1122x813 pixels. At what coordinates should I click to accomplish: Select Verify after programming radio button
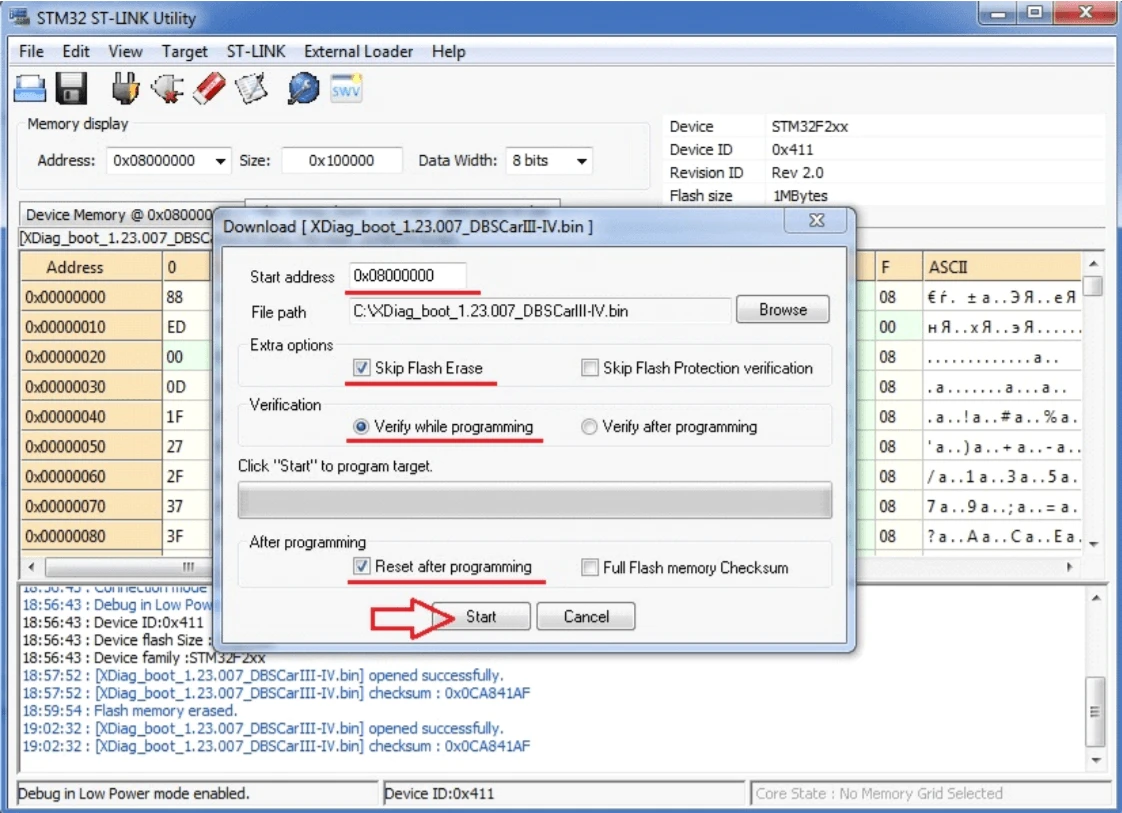pos(589,427)
